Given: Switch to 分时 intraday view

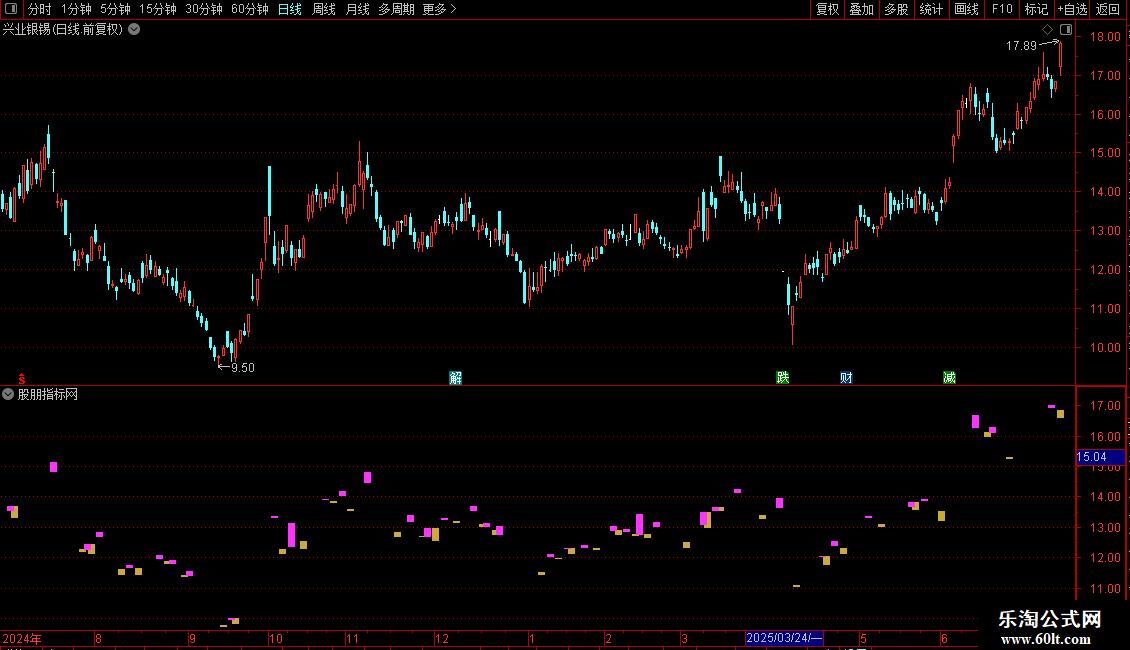Looking at the screenshot, I should 39,9.
